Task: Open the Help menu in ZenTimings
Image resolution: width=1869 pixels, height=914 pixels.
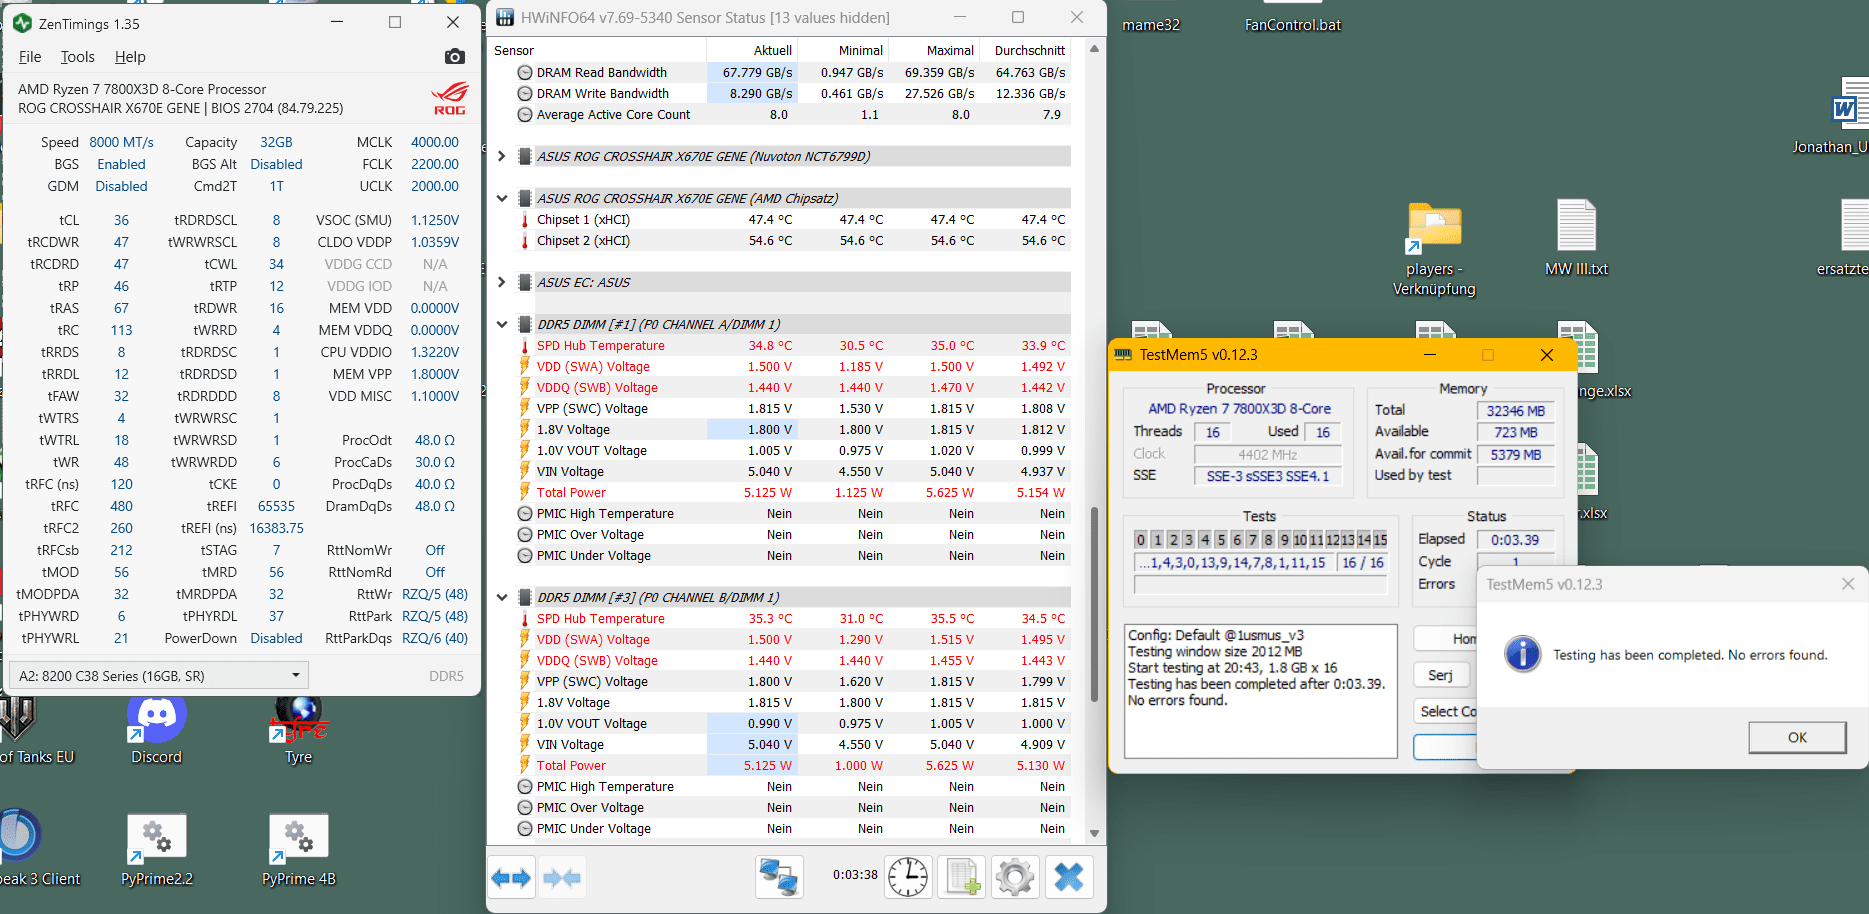Action: tap(130, 57)
